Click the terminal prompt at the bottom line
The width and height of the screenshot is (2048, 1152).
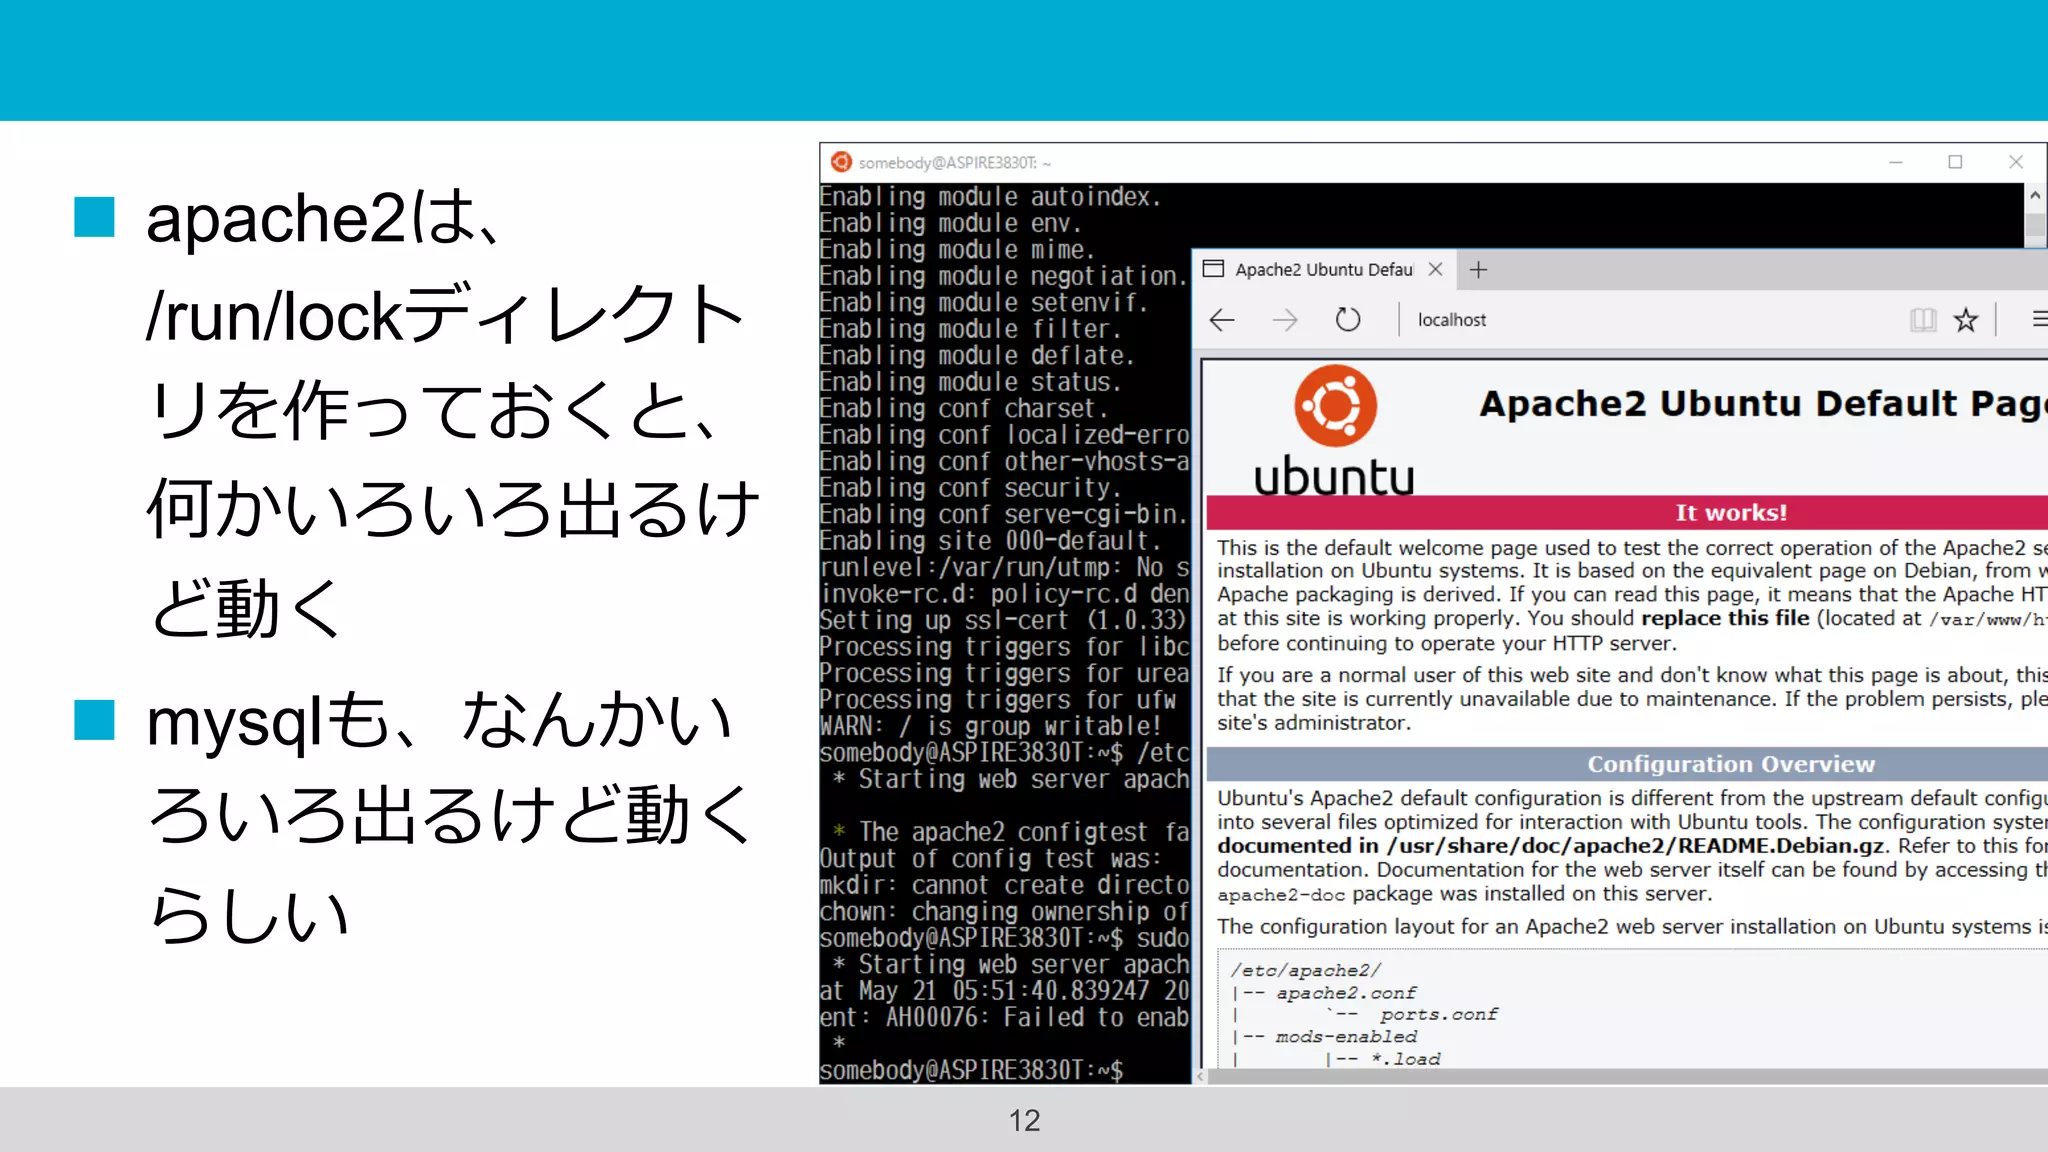point(971,1070)
